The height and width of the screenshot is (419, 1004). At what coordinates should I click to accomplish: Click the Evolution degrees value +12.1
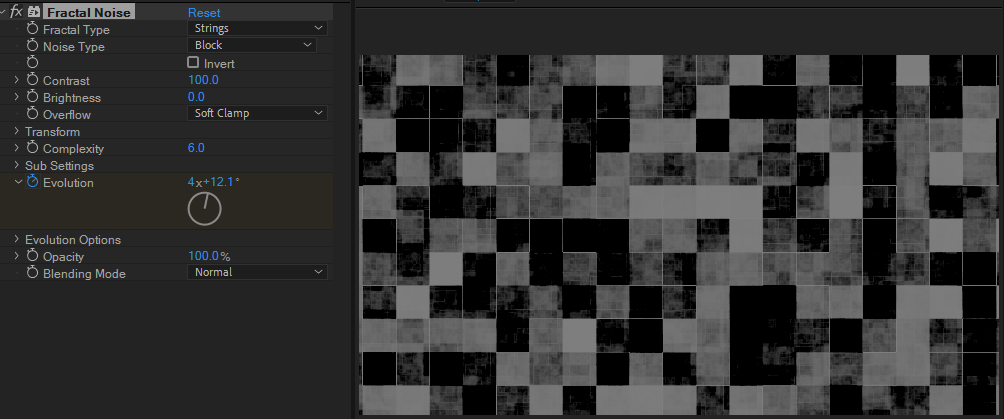click(x=218, y=182)
